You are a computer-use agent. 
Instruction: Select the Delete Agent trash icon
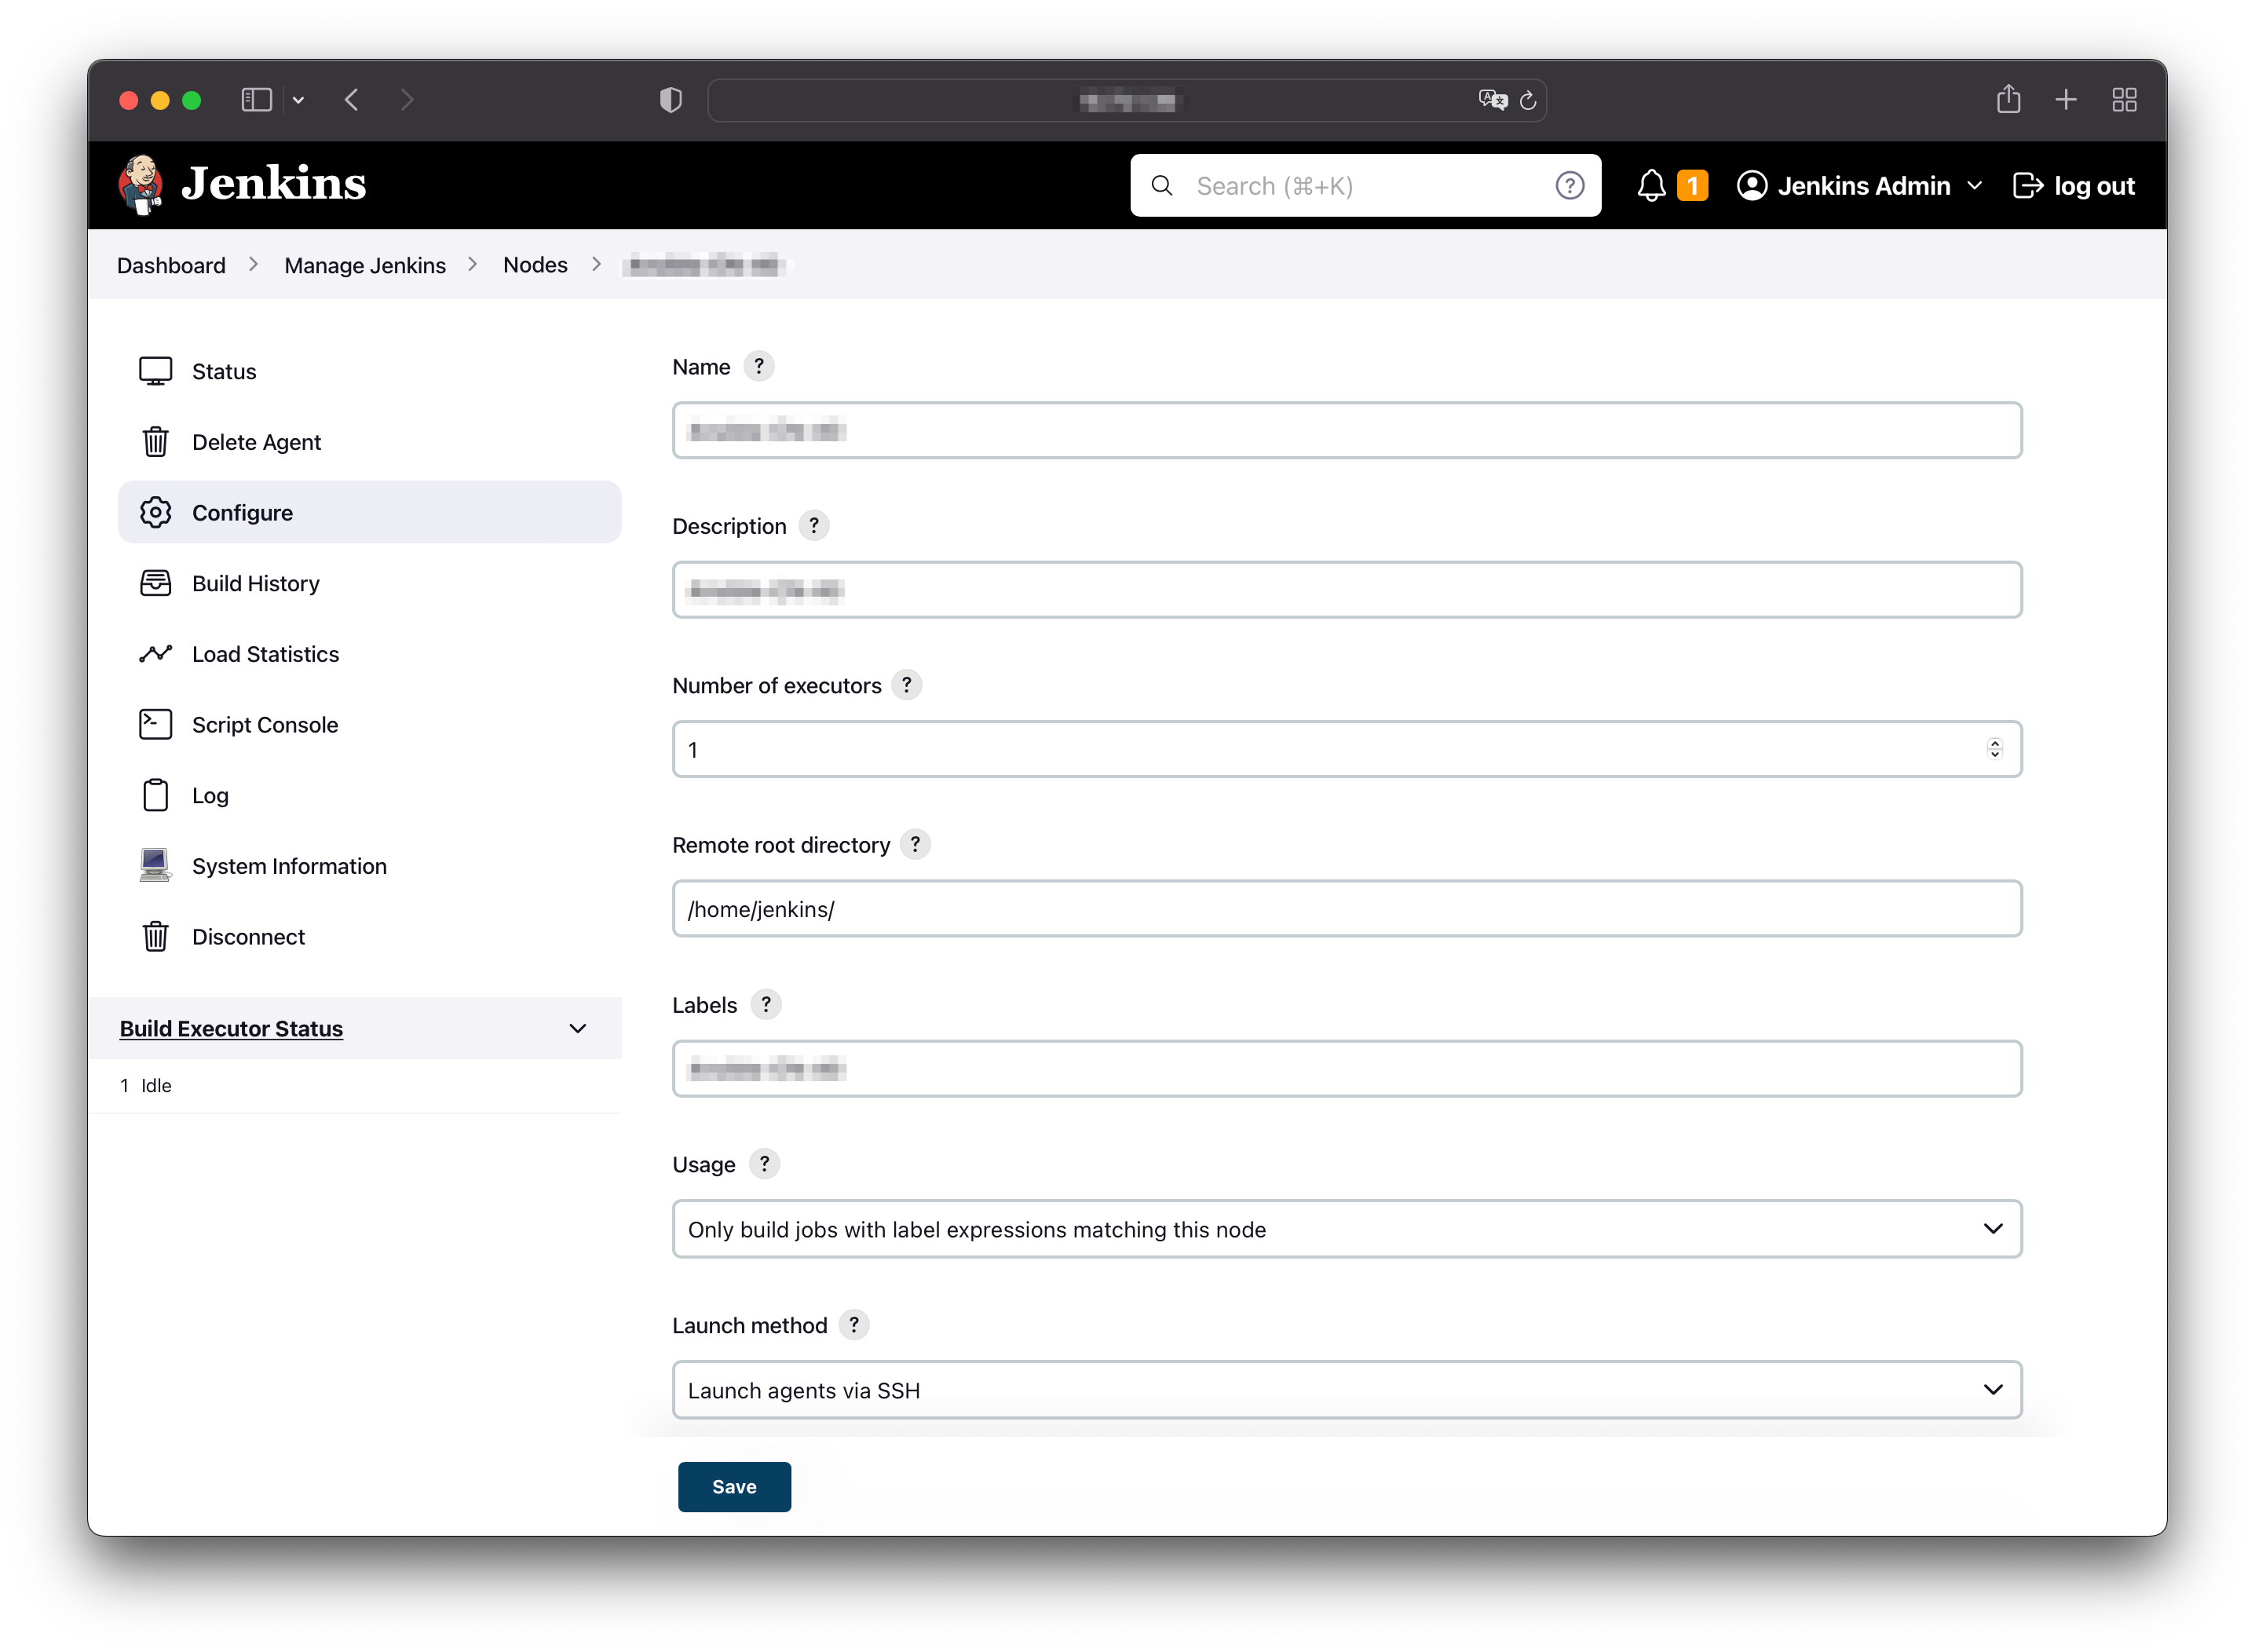click(x=156, y=441)
